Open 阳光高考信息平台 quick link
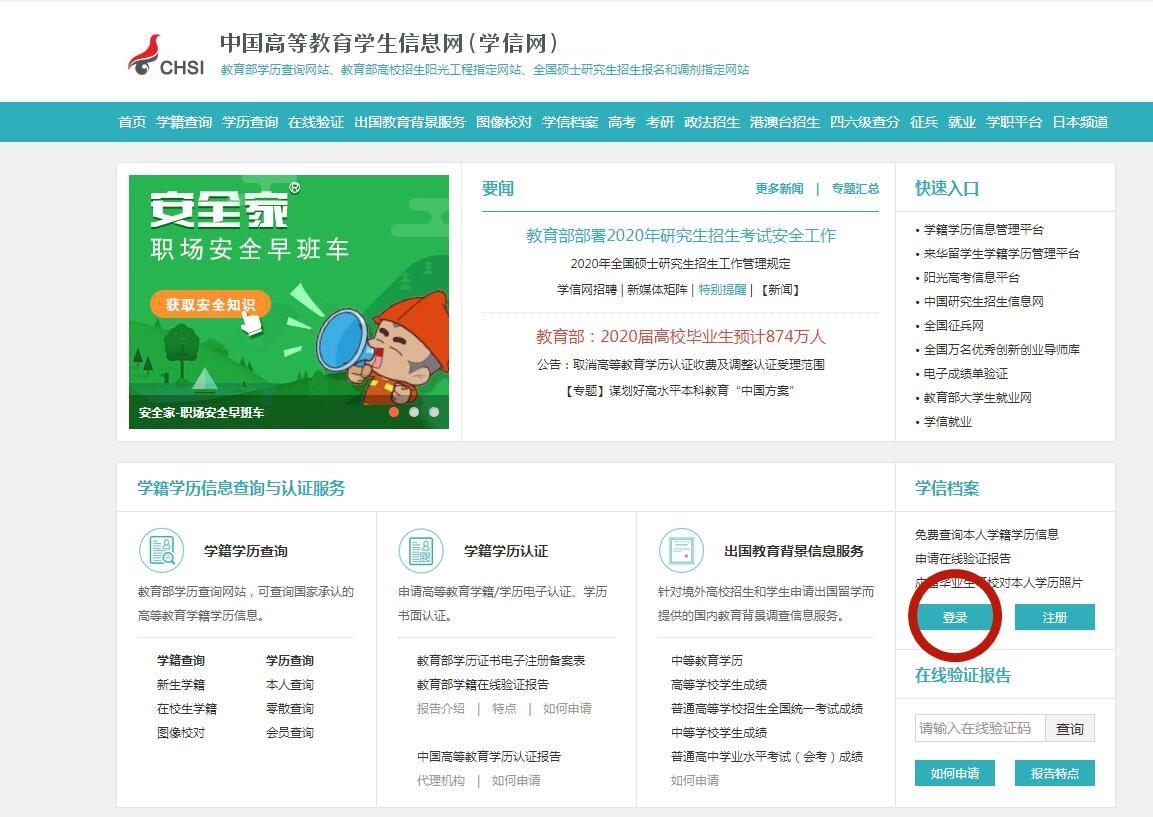Screen dimensions: 1153x817 [971, 277]
